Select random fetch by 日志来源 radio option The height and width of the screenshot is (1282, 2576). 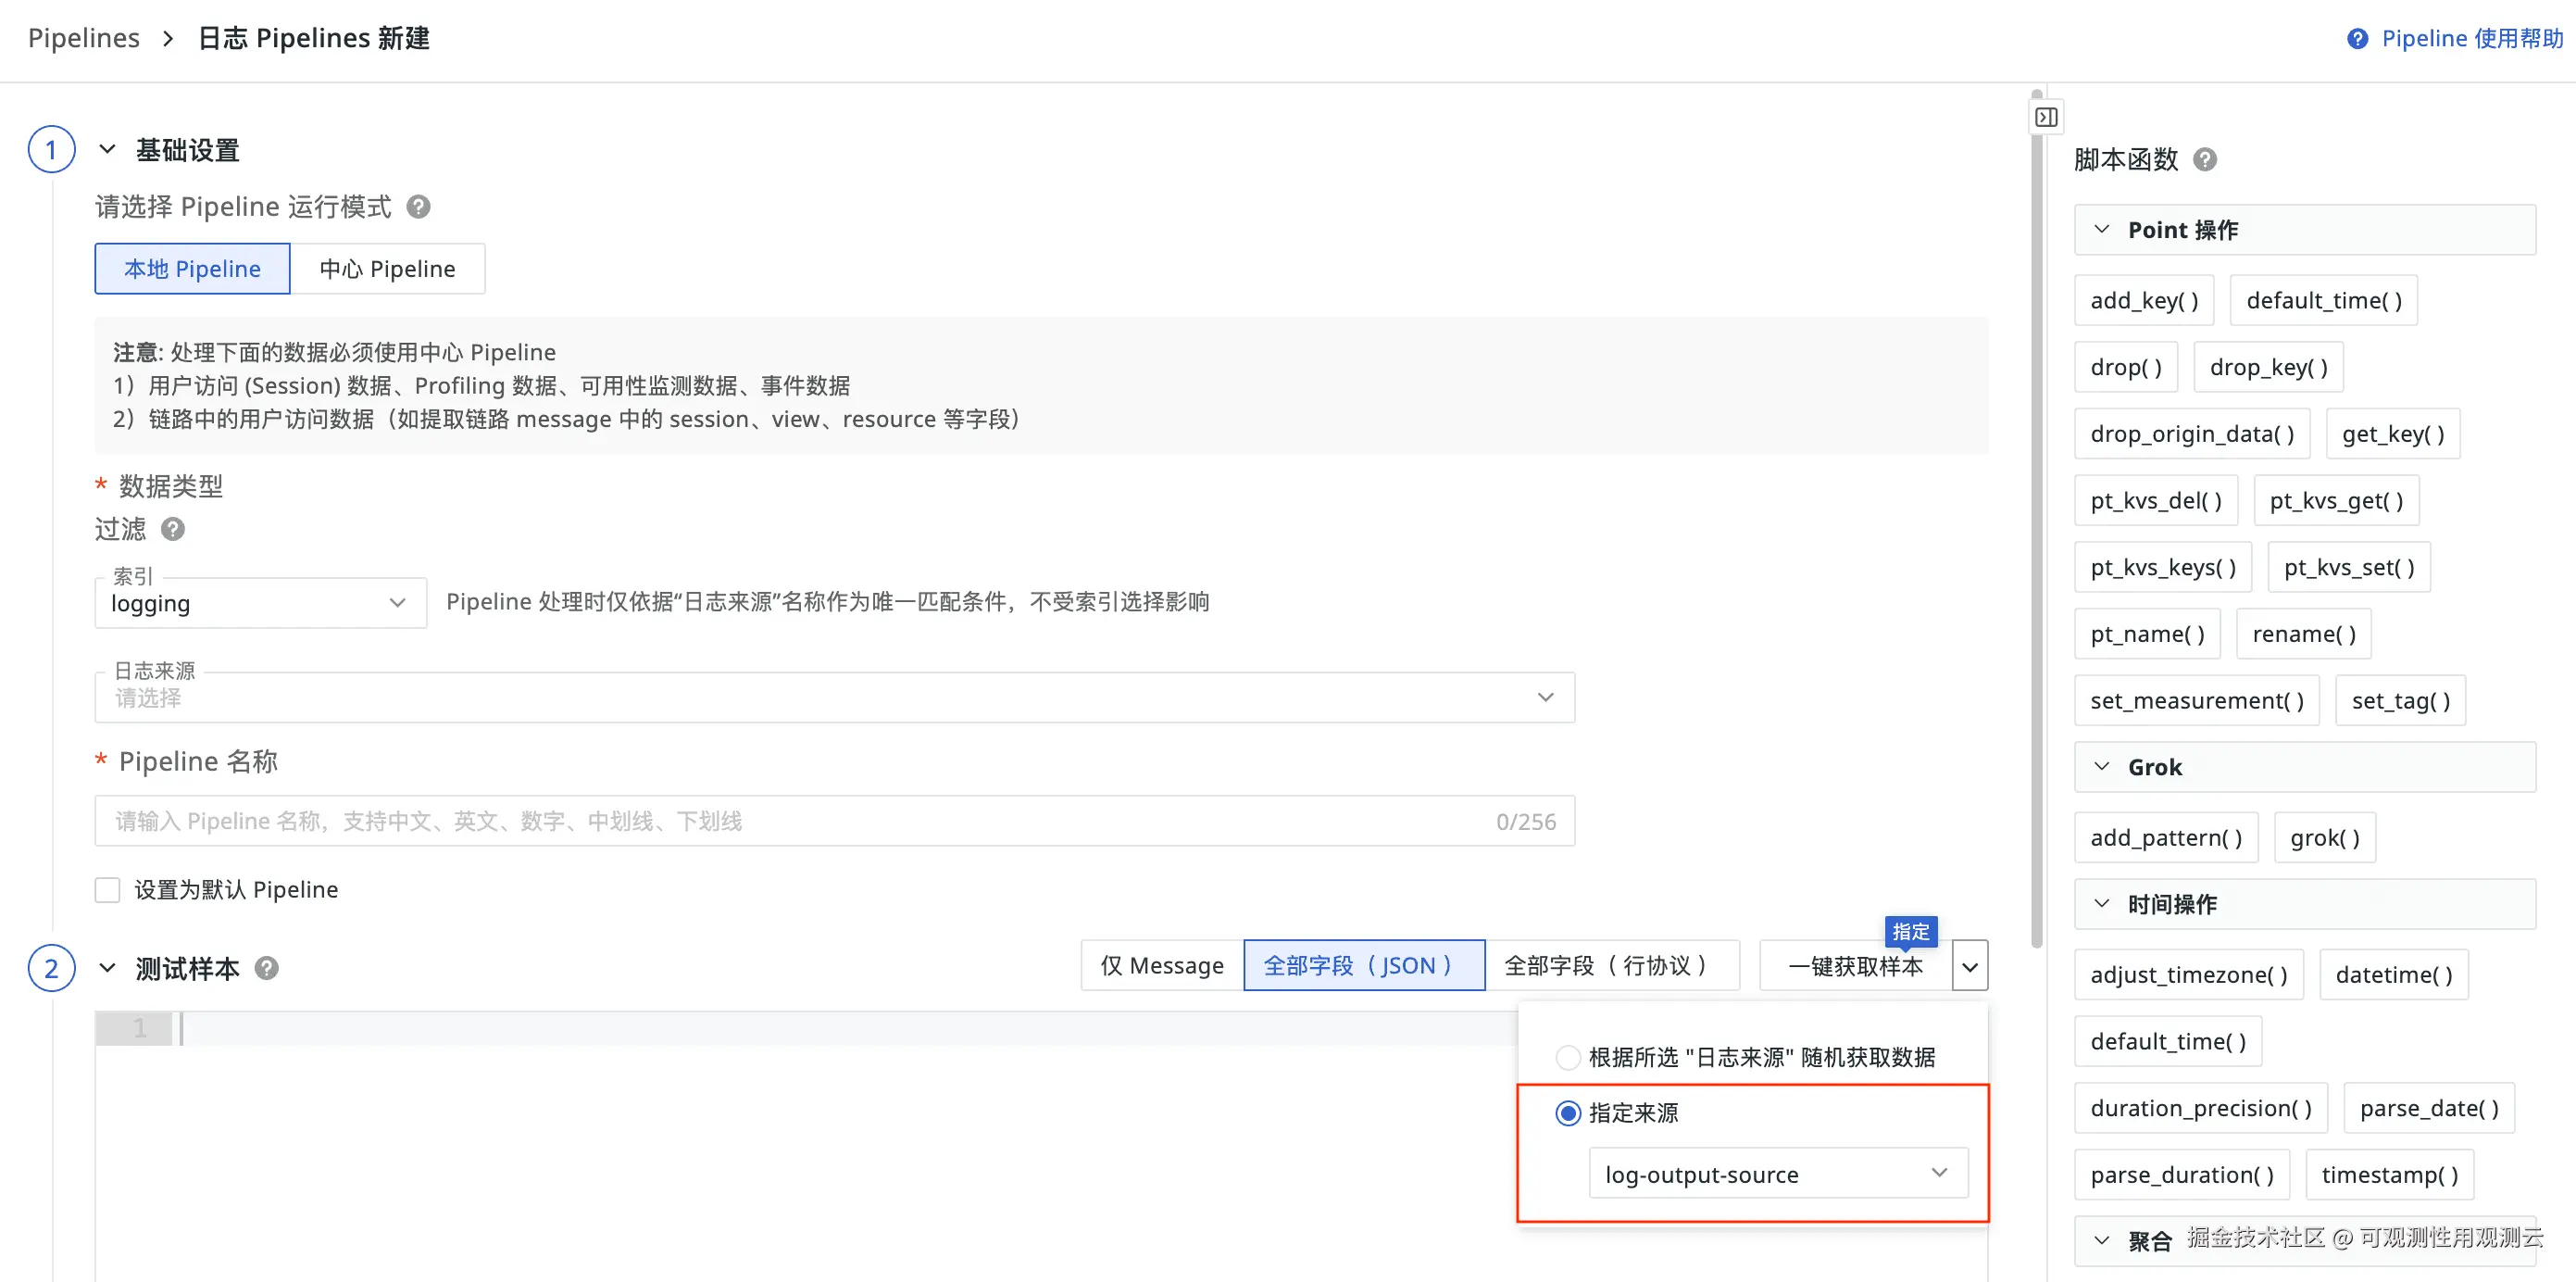tap(1567, 1057)
